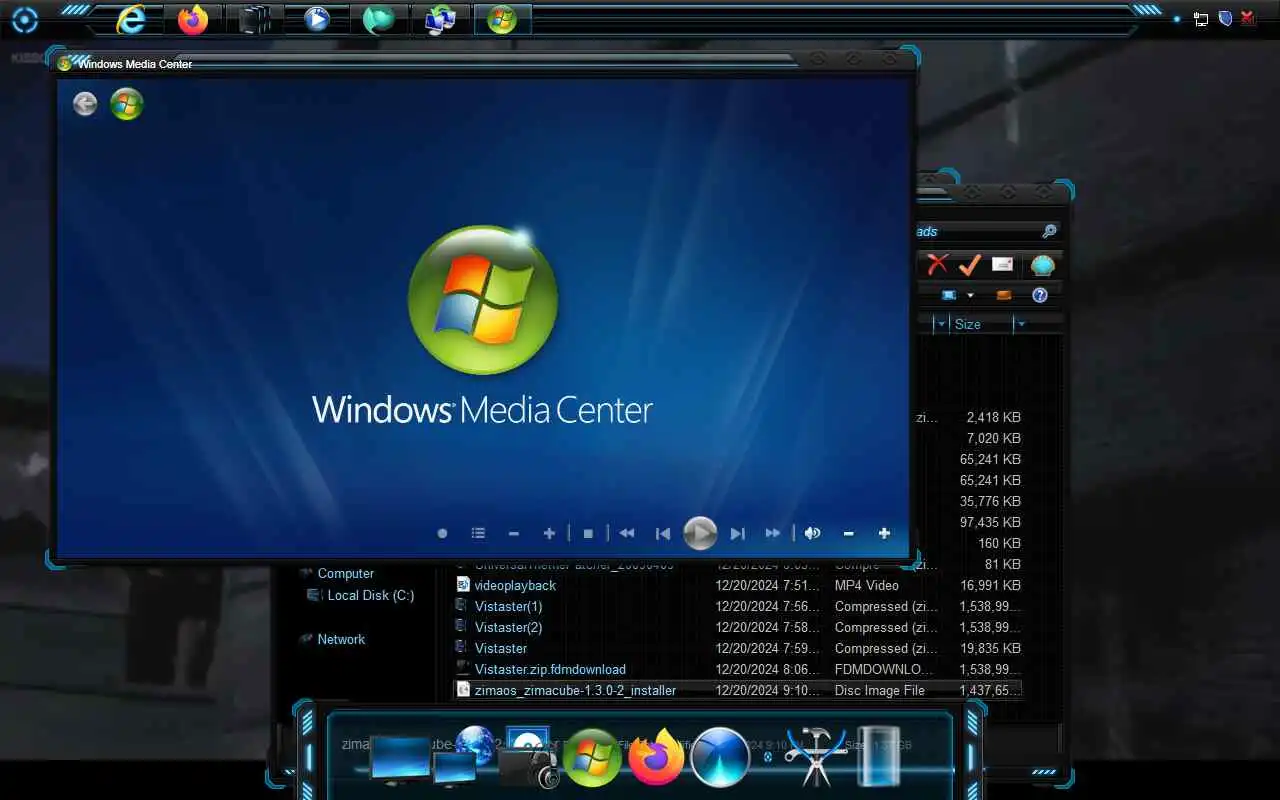This screenshot has height=800, width=1280.
Task: Launch Firefox from the bottom dock
Action: point(656,757)
